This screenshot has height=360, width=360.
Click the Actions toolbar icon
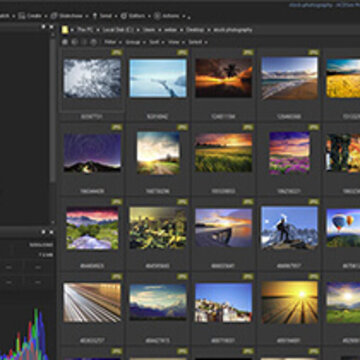[157, 16]
